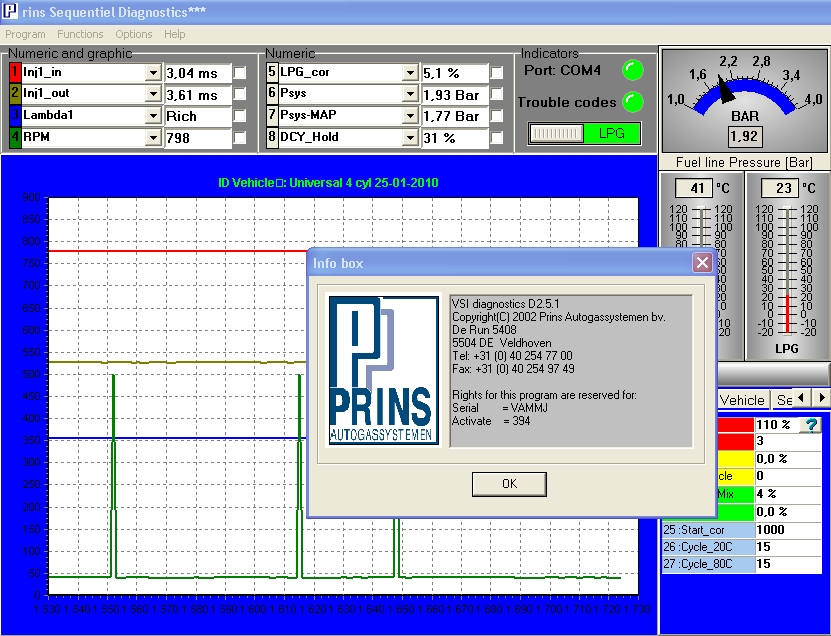Switch to the Vehicle tab
The image size is (831, 636).
tap(742, 400)
